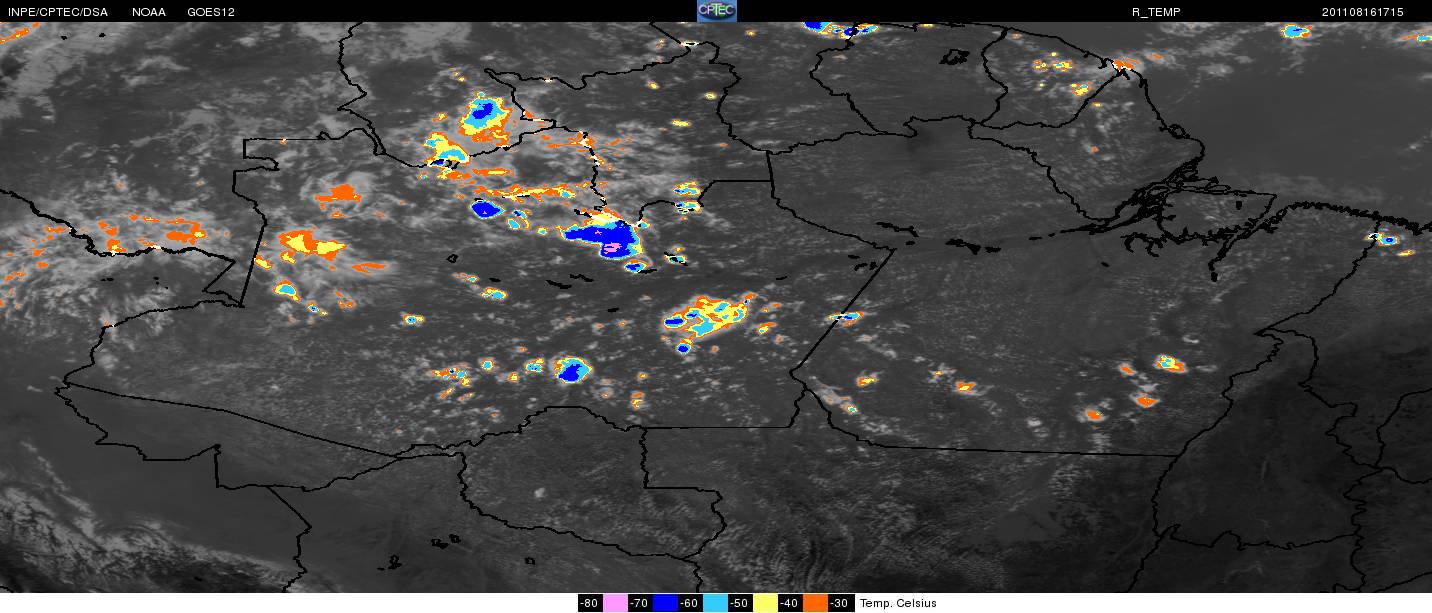Screen dimensions: 1432x613
Task: Select the dark blue legend swatch
Action: tap(665, 603)
